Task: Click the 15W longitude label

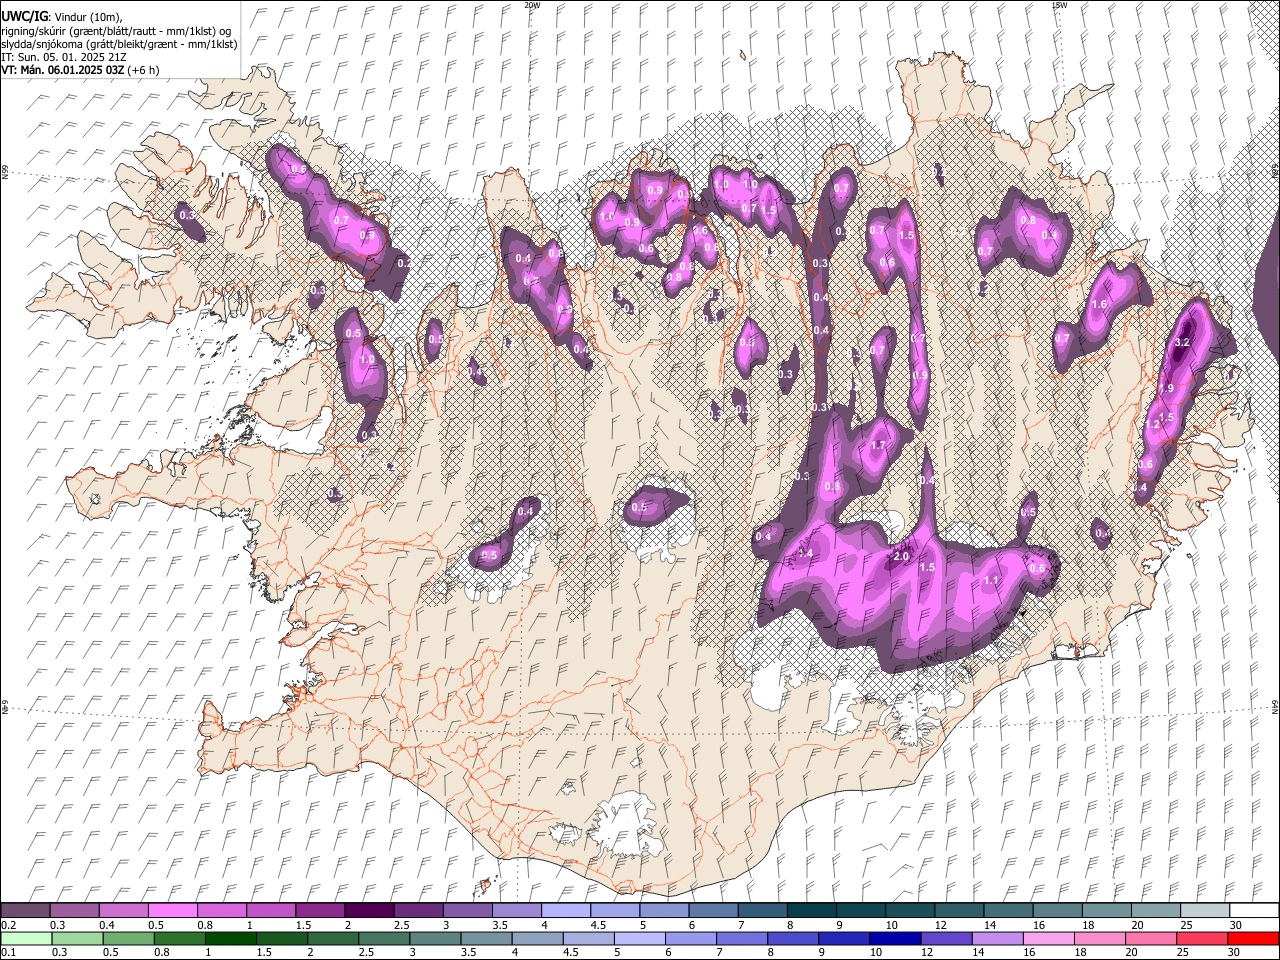Action: tap(1059, 5)
